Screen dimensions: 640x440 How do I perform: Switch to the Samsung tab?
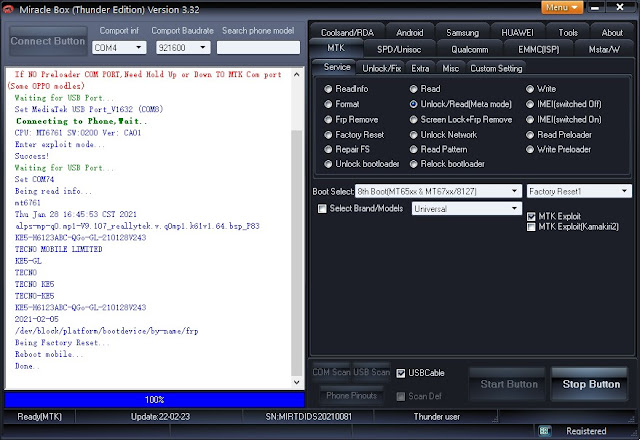pos(462,32)
